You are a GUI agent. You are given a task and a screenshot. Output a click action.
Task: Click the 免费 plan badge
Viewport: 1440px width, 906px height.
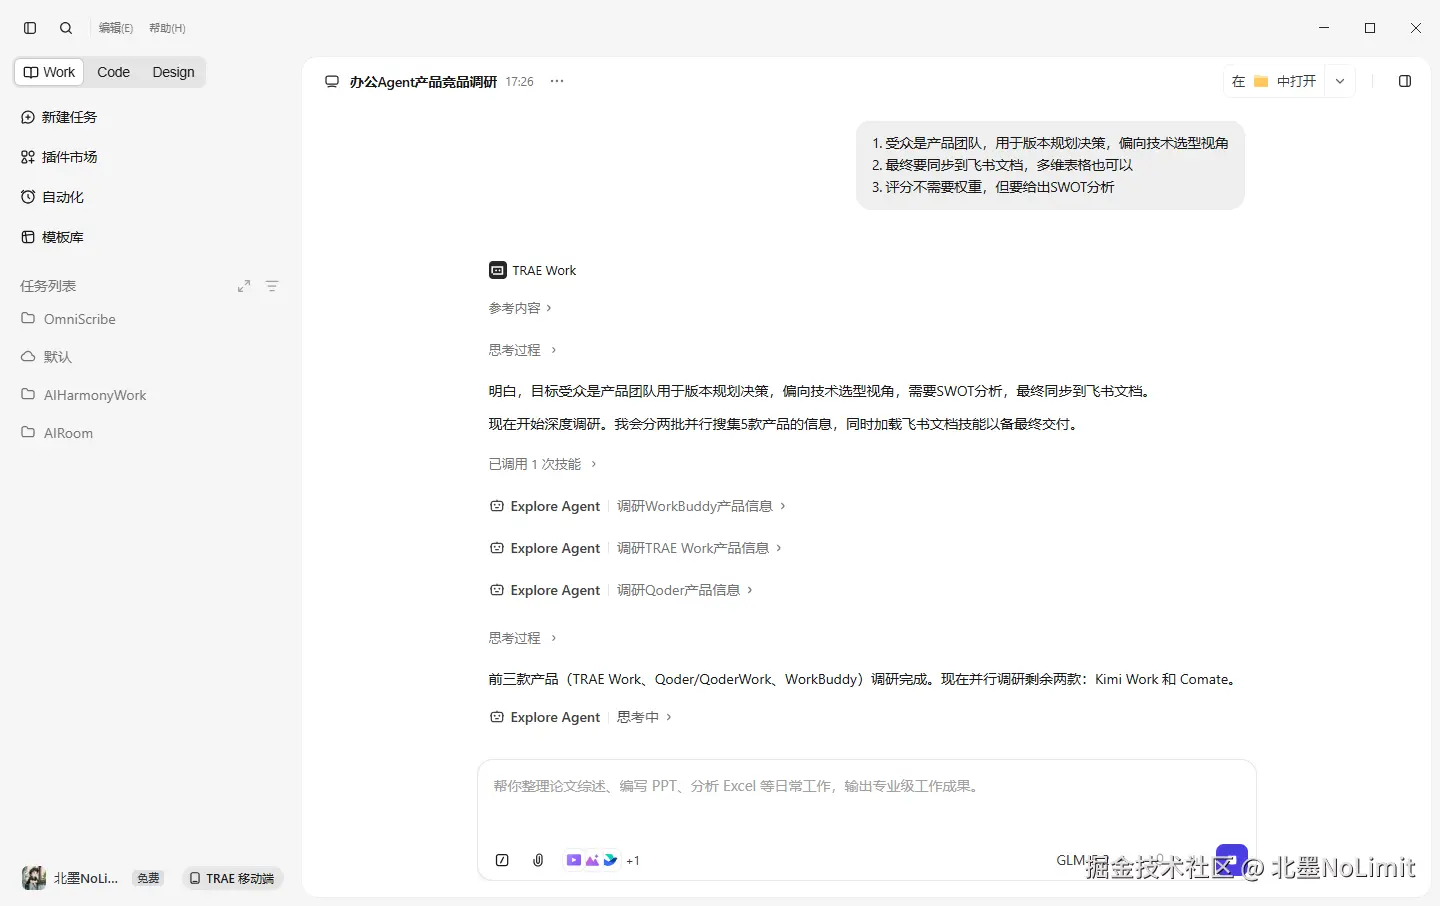click(x=148, y=878)
